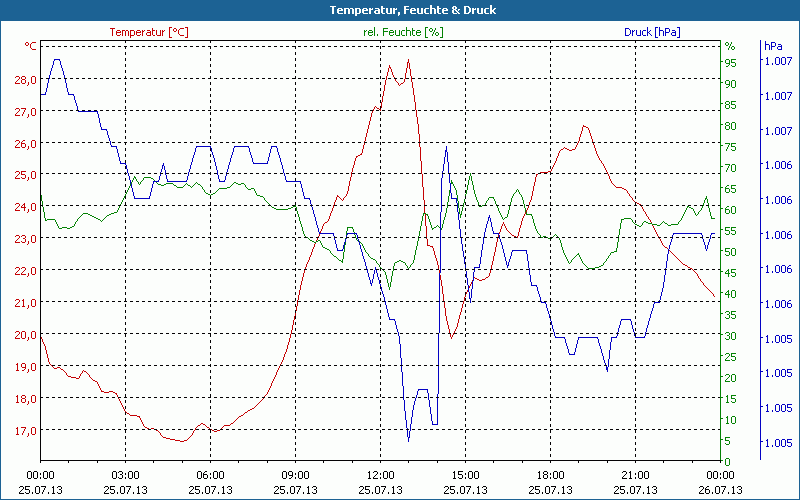Click the green "70" humidity axis tick
Viewport: 800px width, 500px height.
(x=731, y=168)
